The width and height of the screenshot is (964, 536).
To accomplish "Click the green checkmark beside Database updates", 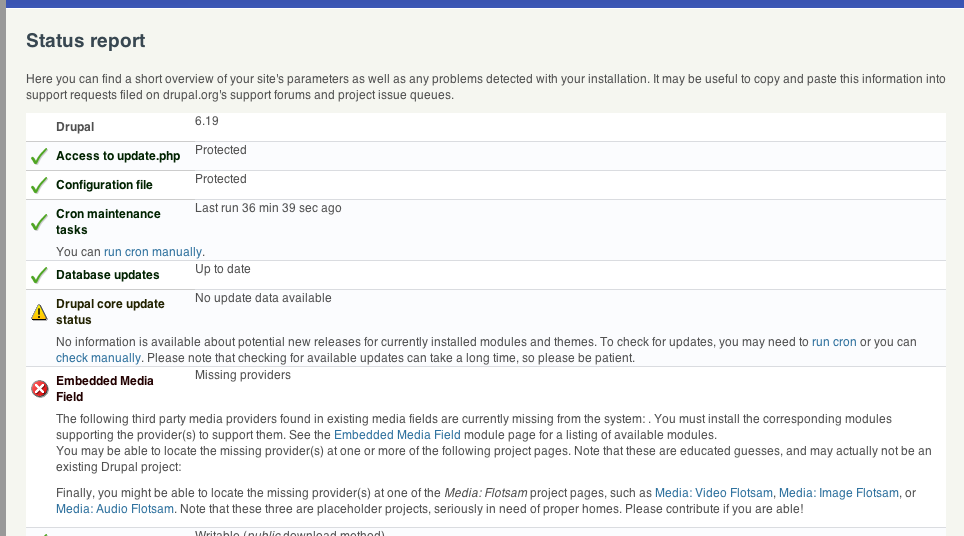I will (x=39, y=275).
